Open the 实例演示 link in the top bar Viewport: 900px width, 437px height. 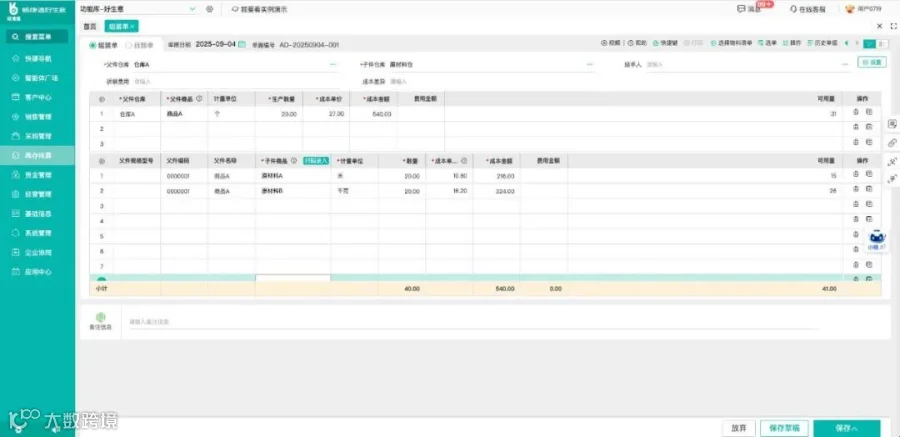tap(259, 9)
